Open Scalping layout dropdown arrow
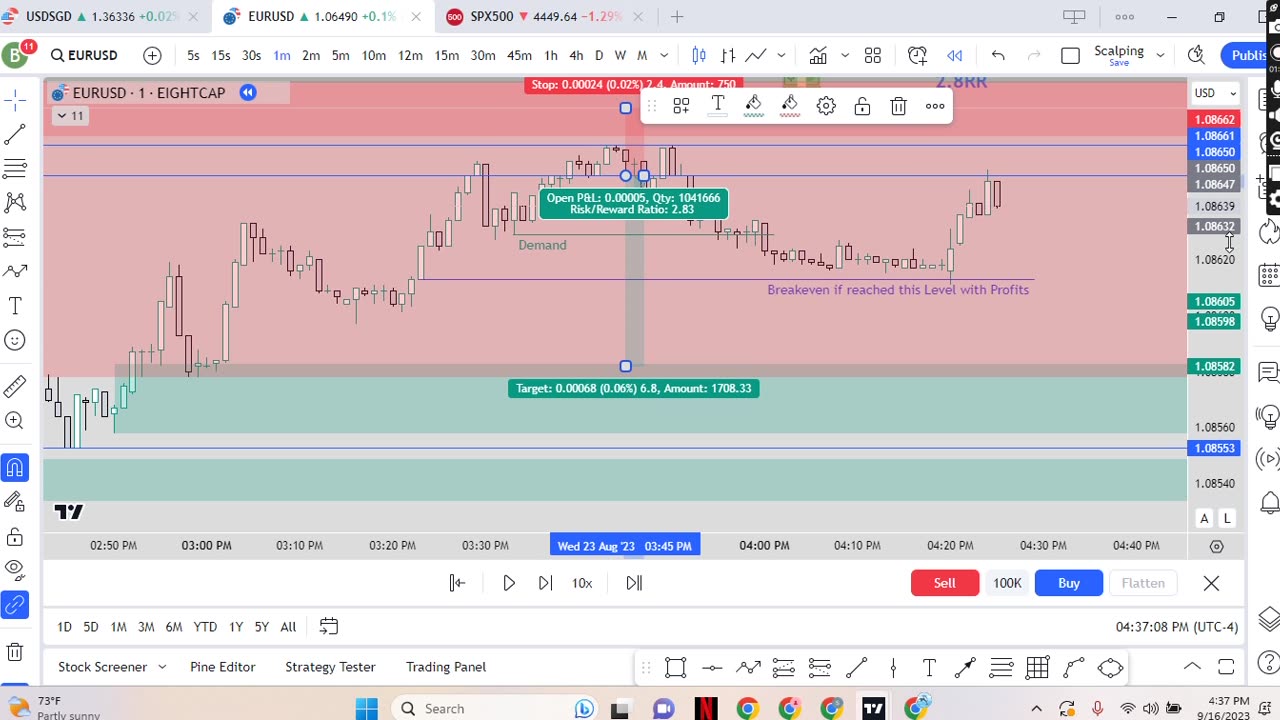The height and width of the screenshot is (720, 1280). 1160,55
